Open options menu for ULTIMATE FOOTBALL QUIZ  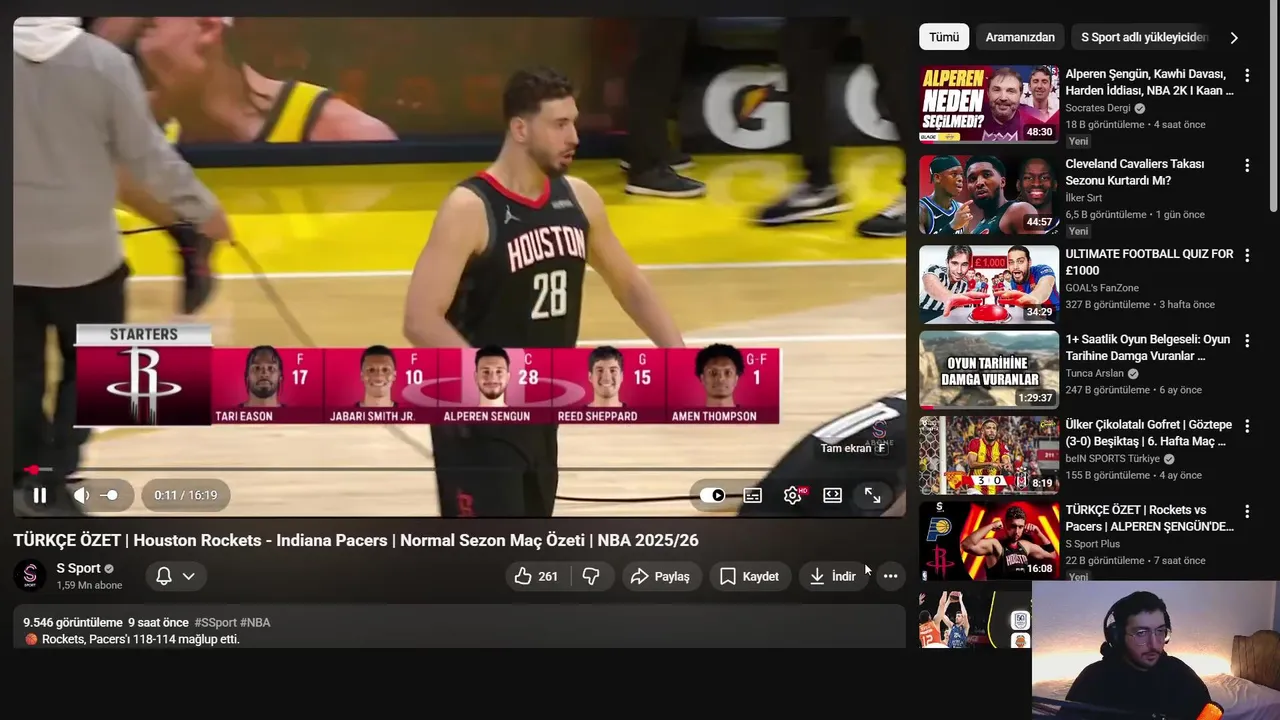pyautogui.click(x=1247, y=256)
